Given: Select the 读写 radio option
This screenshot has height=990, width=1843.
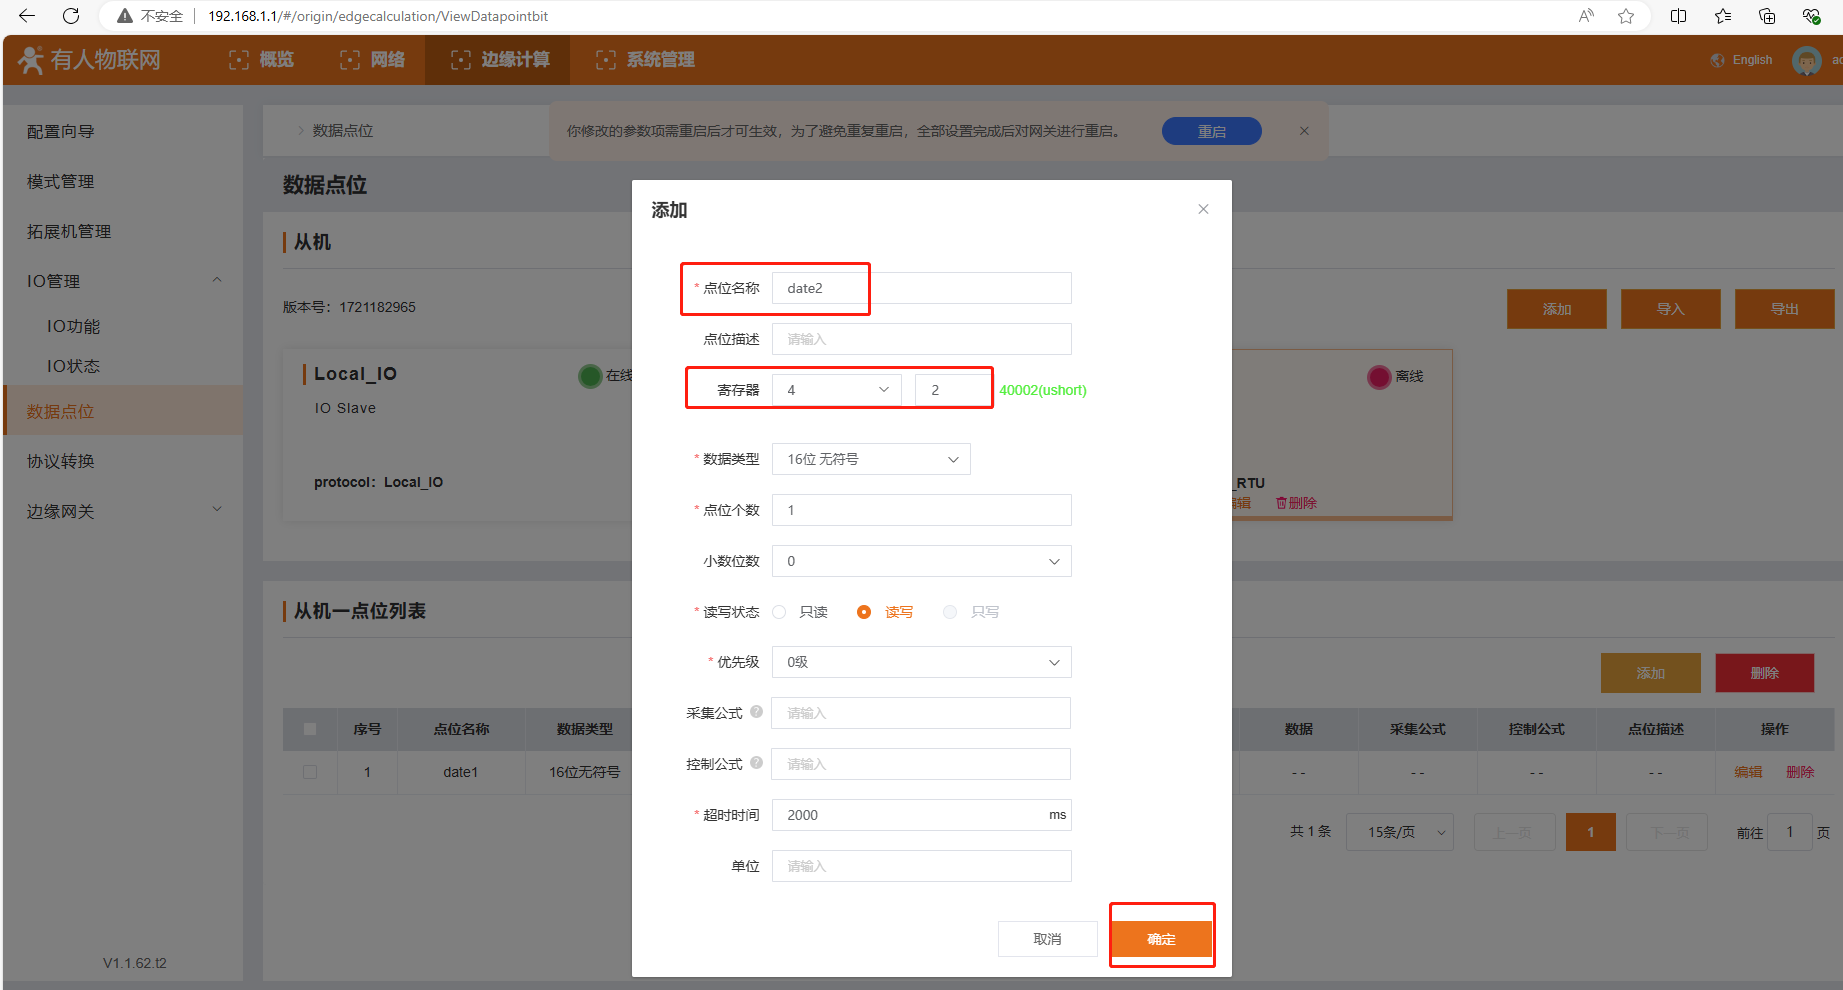Looking at the screenshot, I should coord(864,612).
